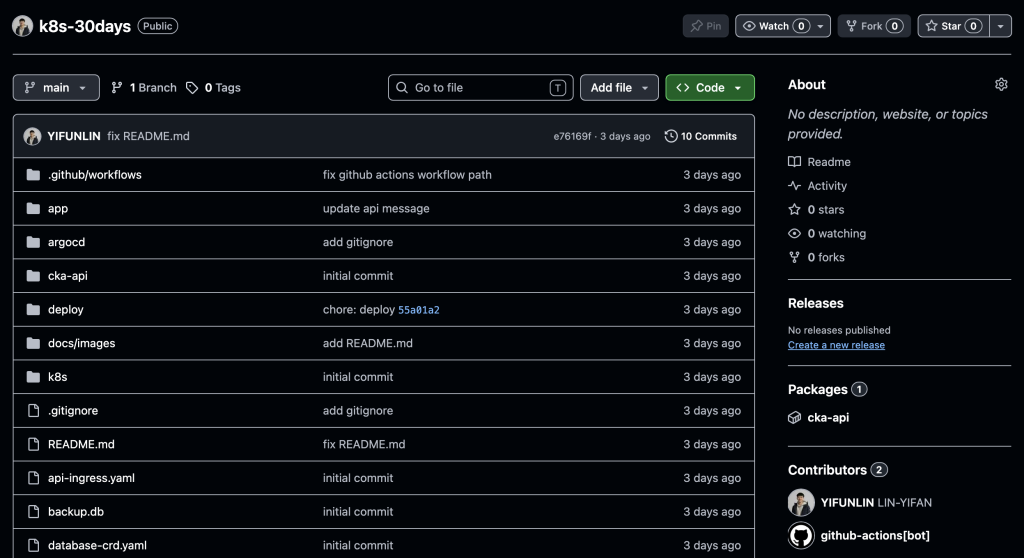Open the .github/workflows folder icon
The width and height of the screenshot is (1024, 558).
pyautogui.click(x=33, y=174)
